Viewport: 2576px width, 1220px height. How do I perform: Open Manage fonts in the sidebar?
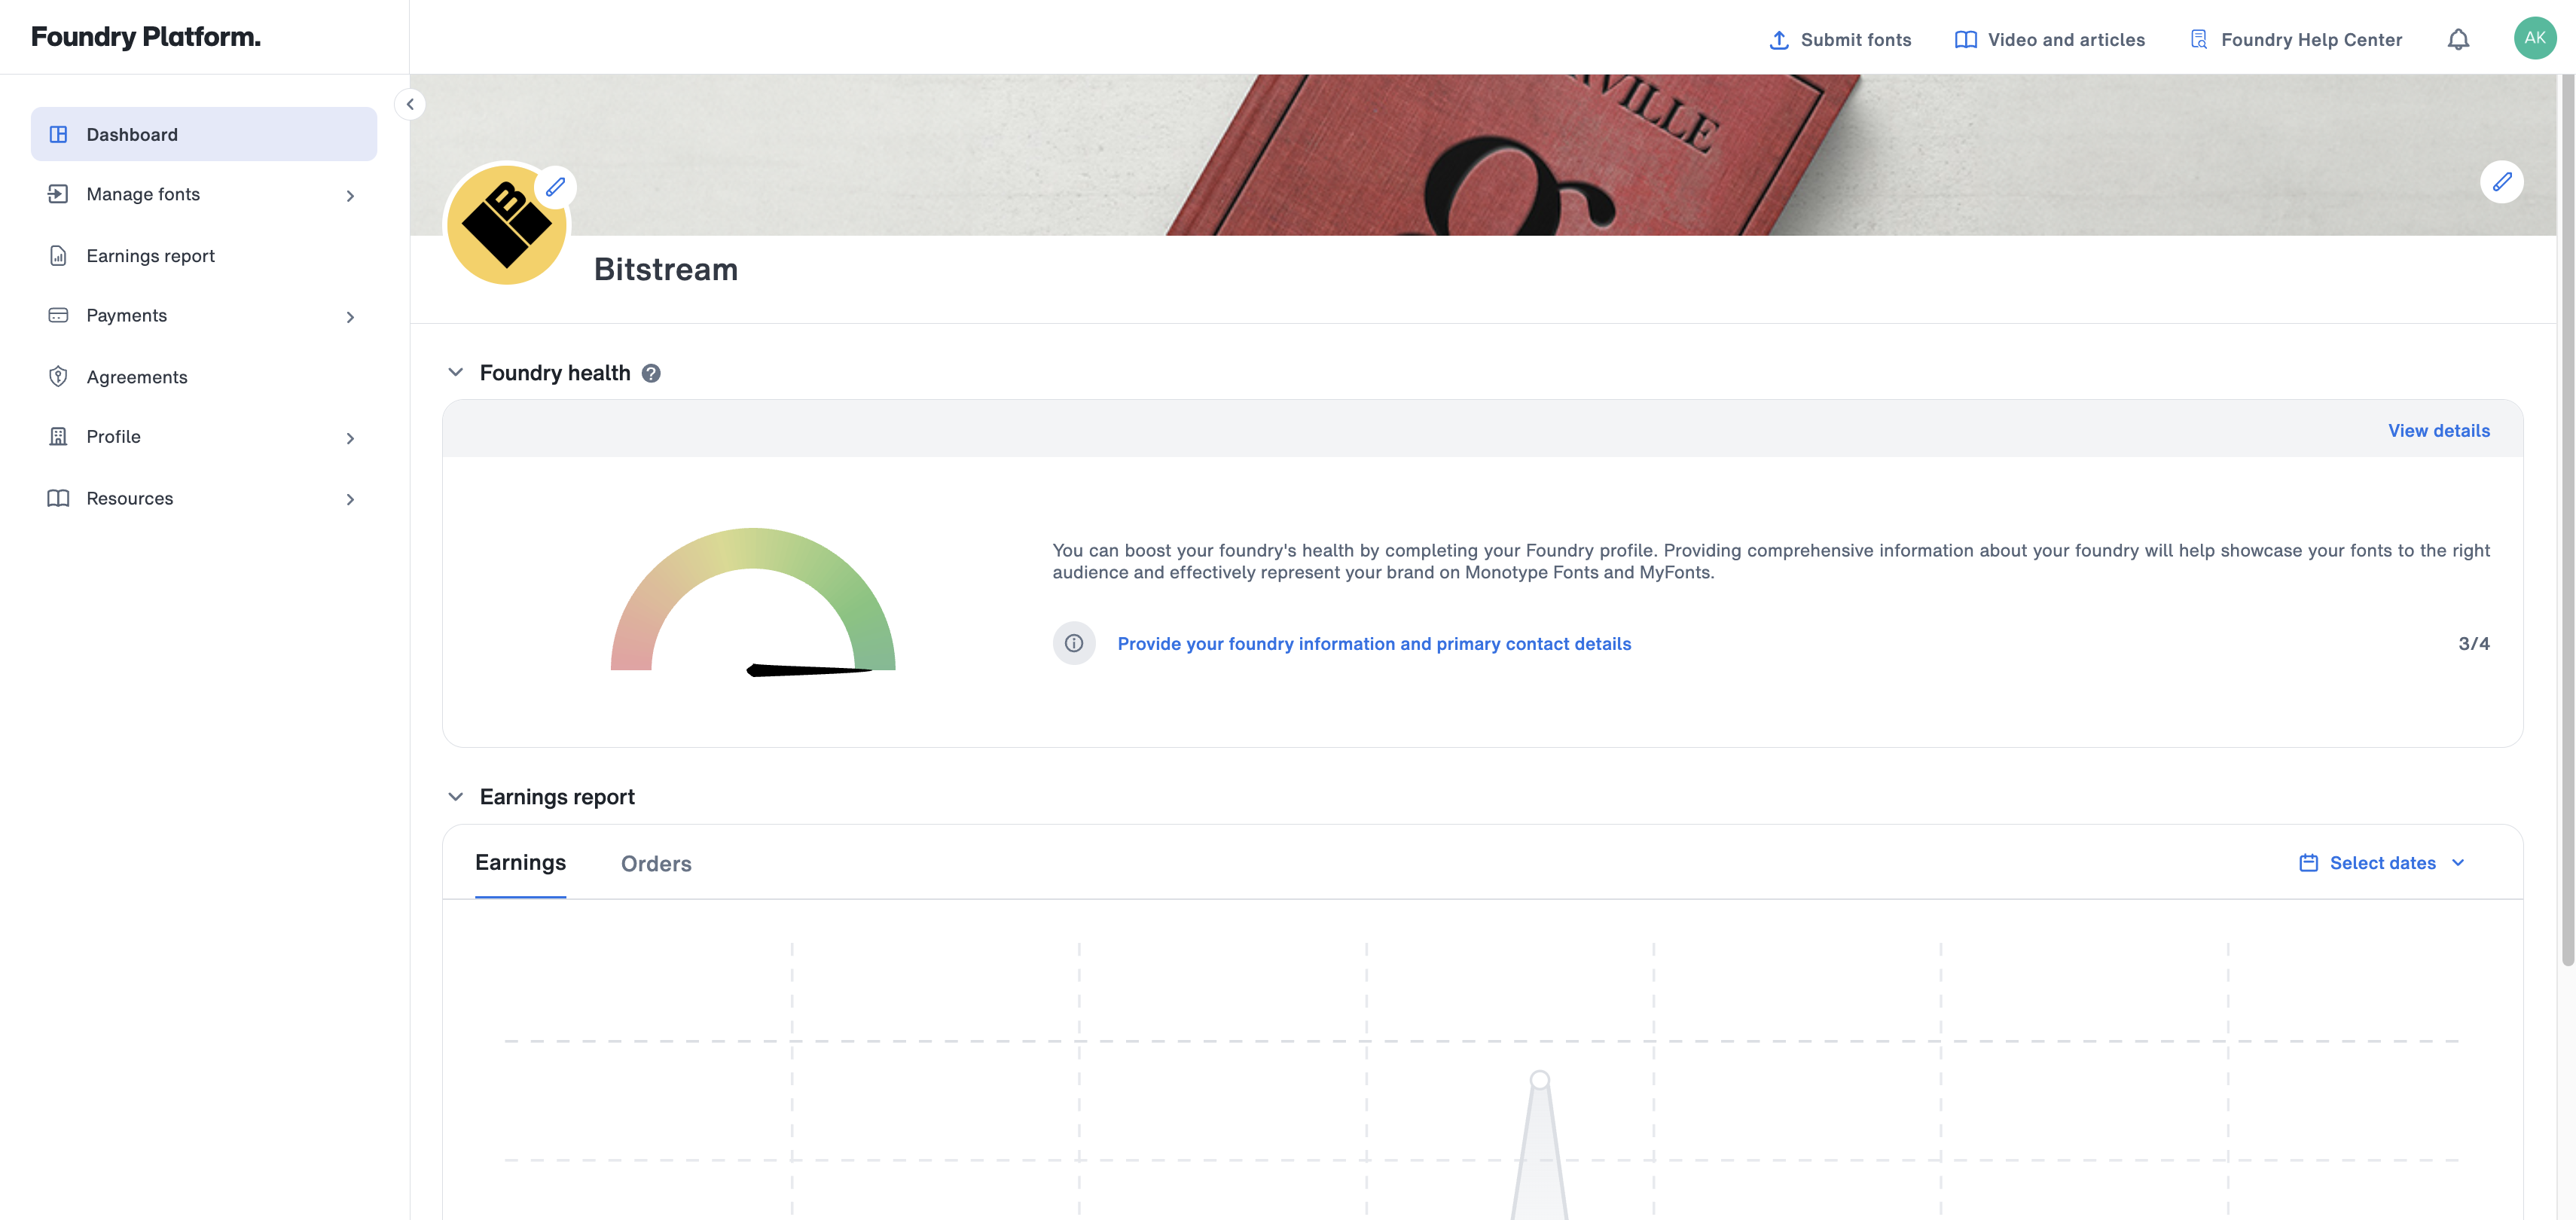[204, 194]
